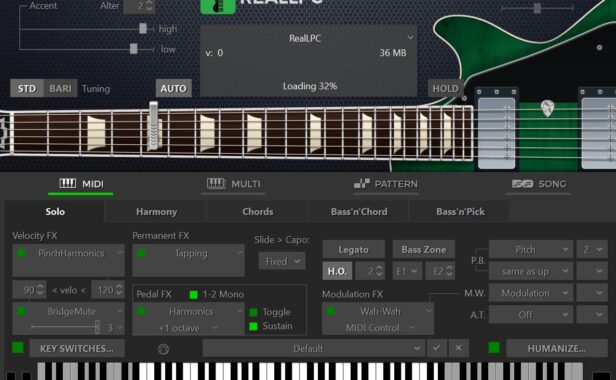Switch to the SONG mode tab
Viewport: 616px width, 380px height.
pyautogui.click(x=539, y=184)
